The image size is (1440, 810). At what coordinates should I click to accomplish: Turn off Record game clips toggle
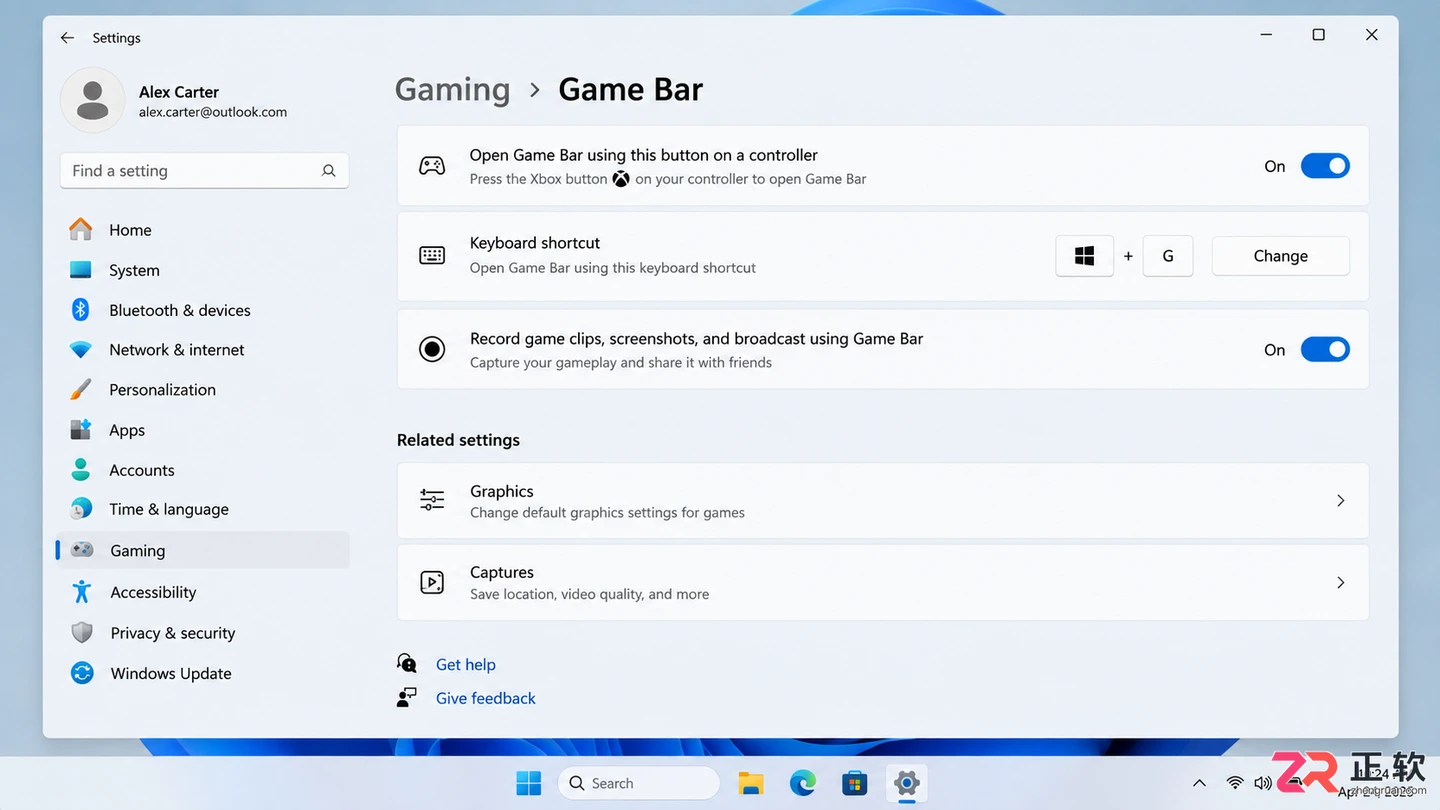(1325, 349)
